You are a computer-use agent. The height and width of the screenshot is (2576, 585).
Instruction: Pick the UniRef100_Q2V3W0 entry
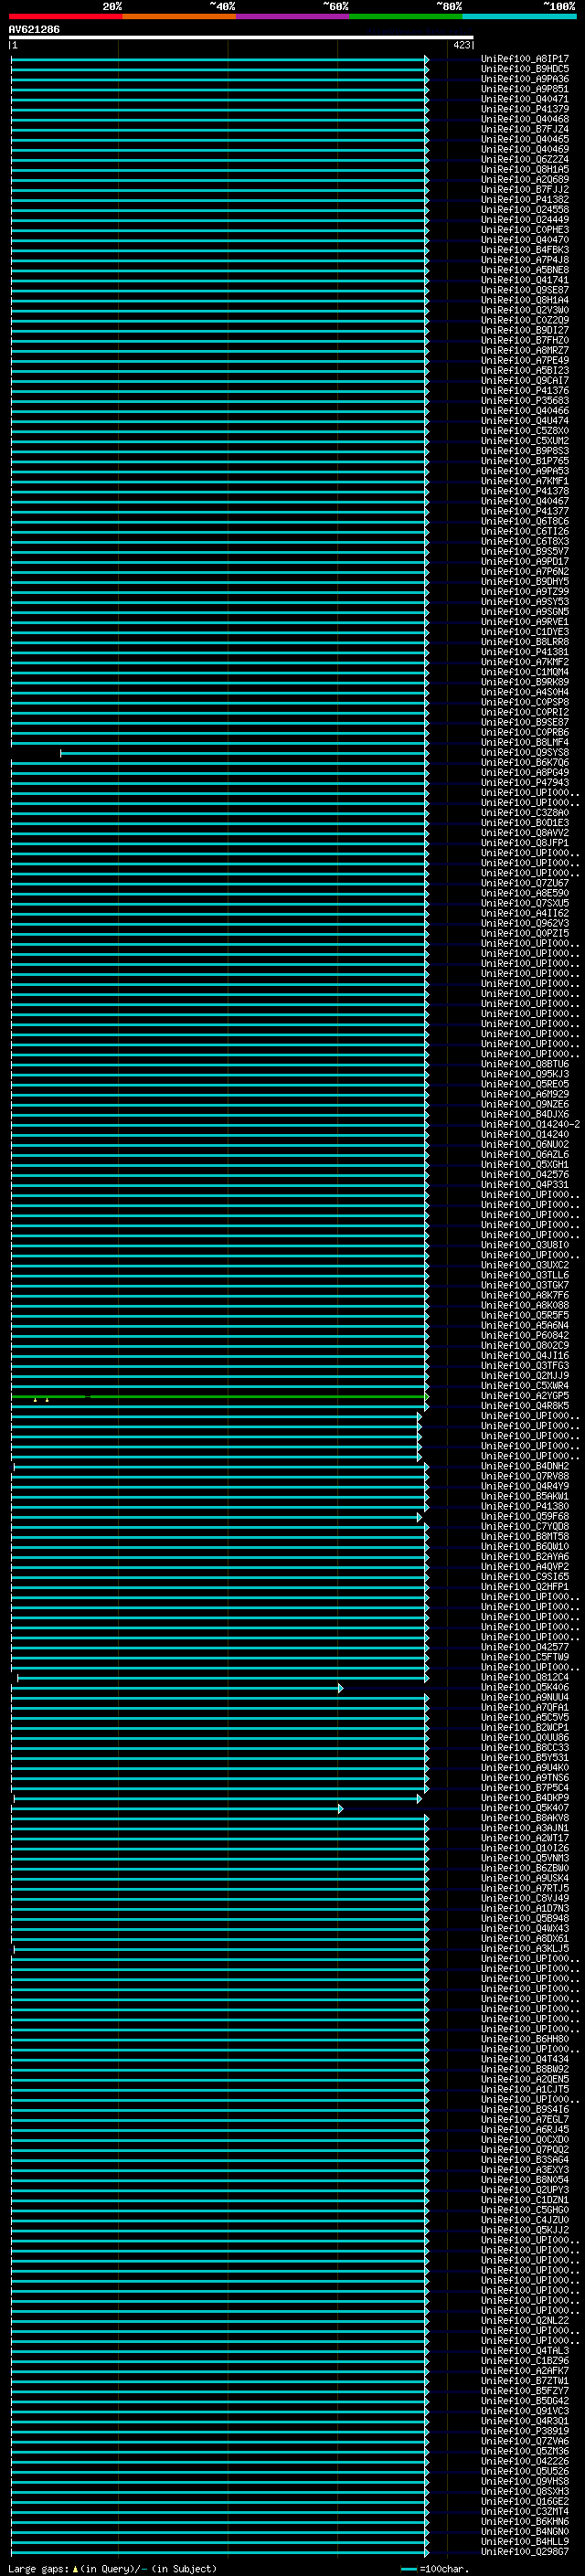525,310
